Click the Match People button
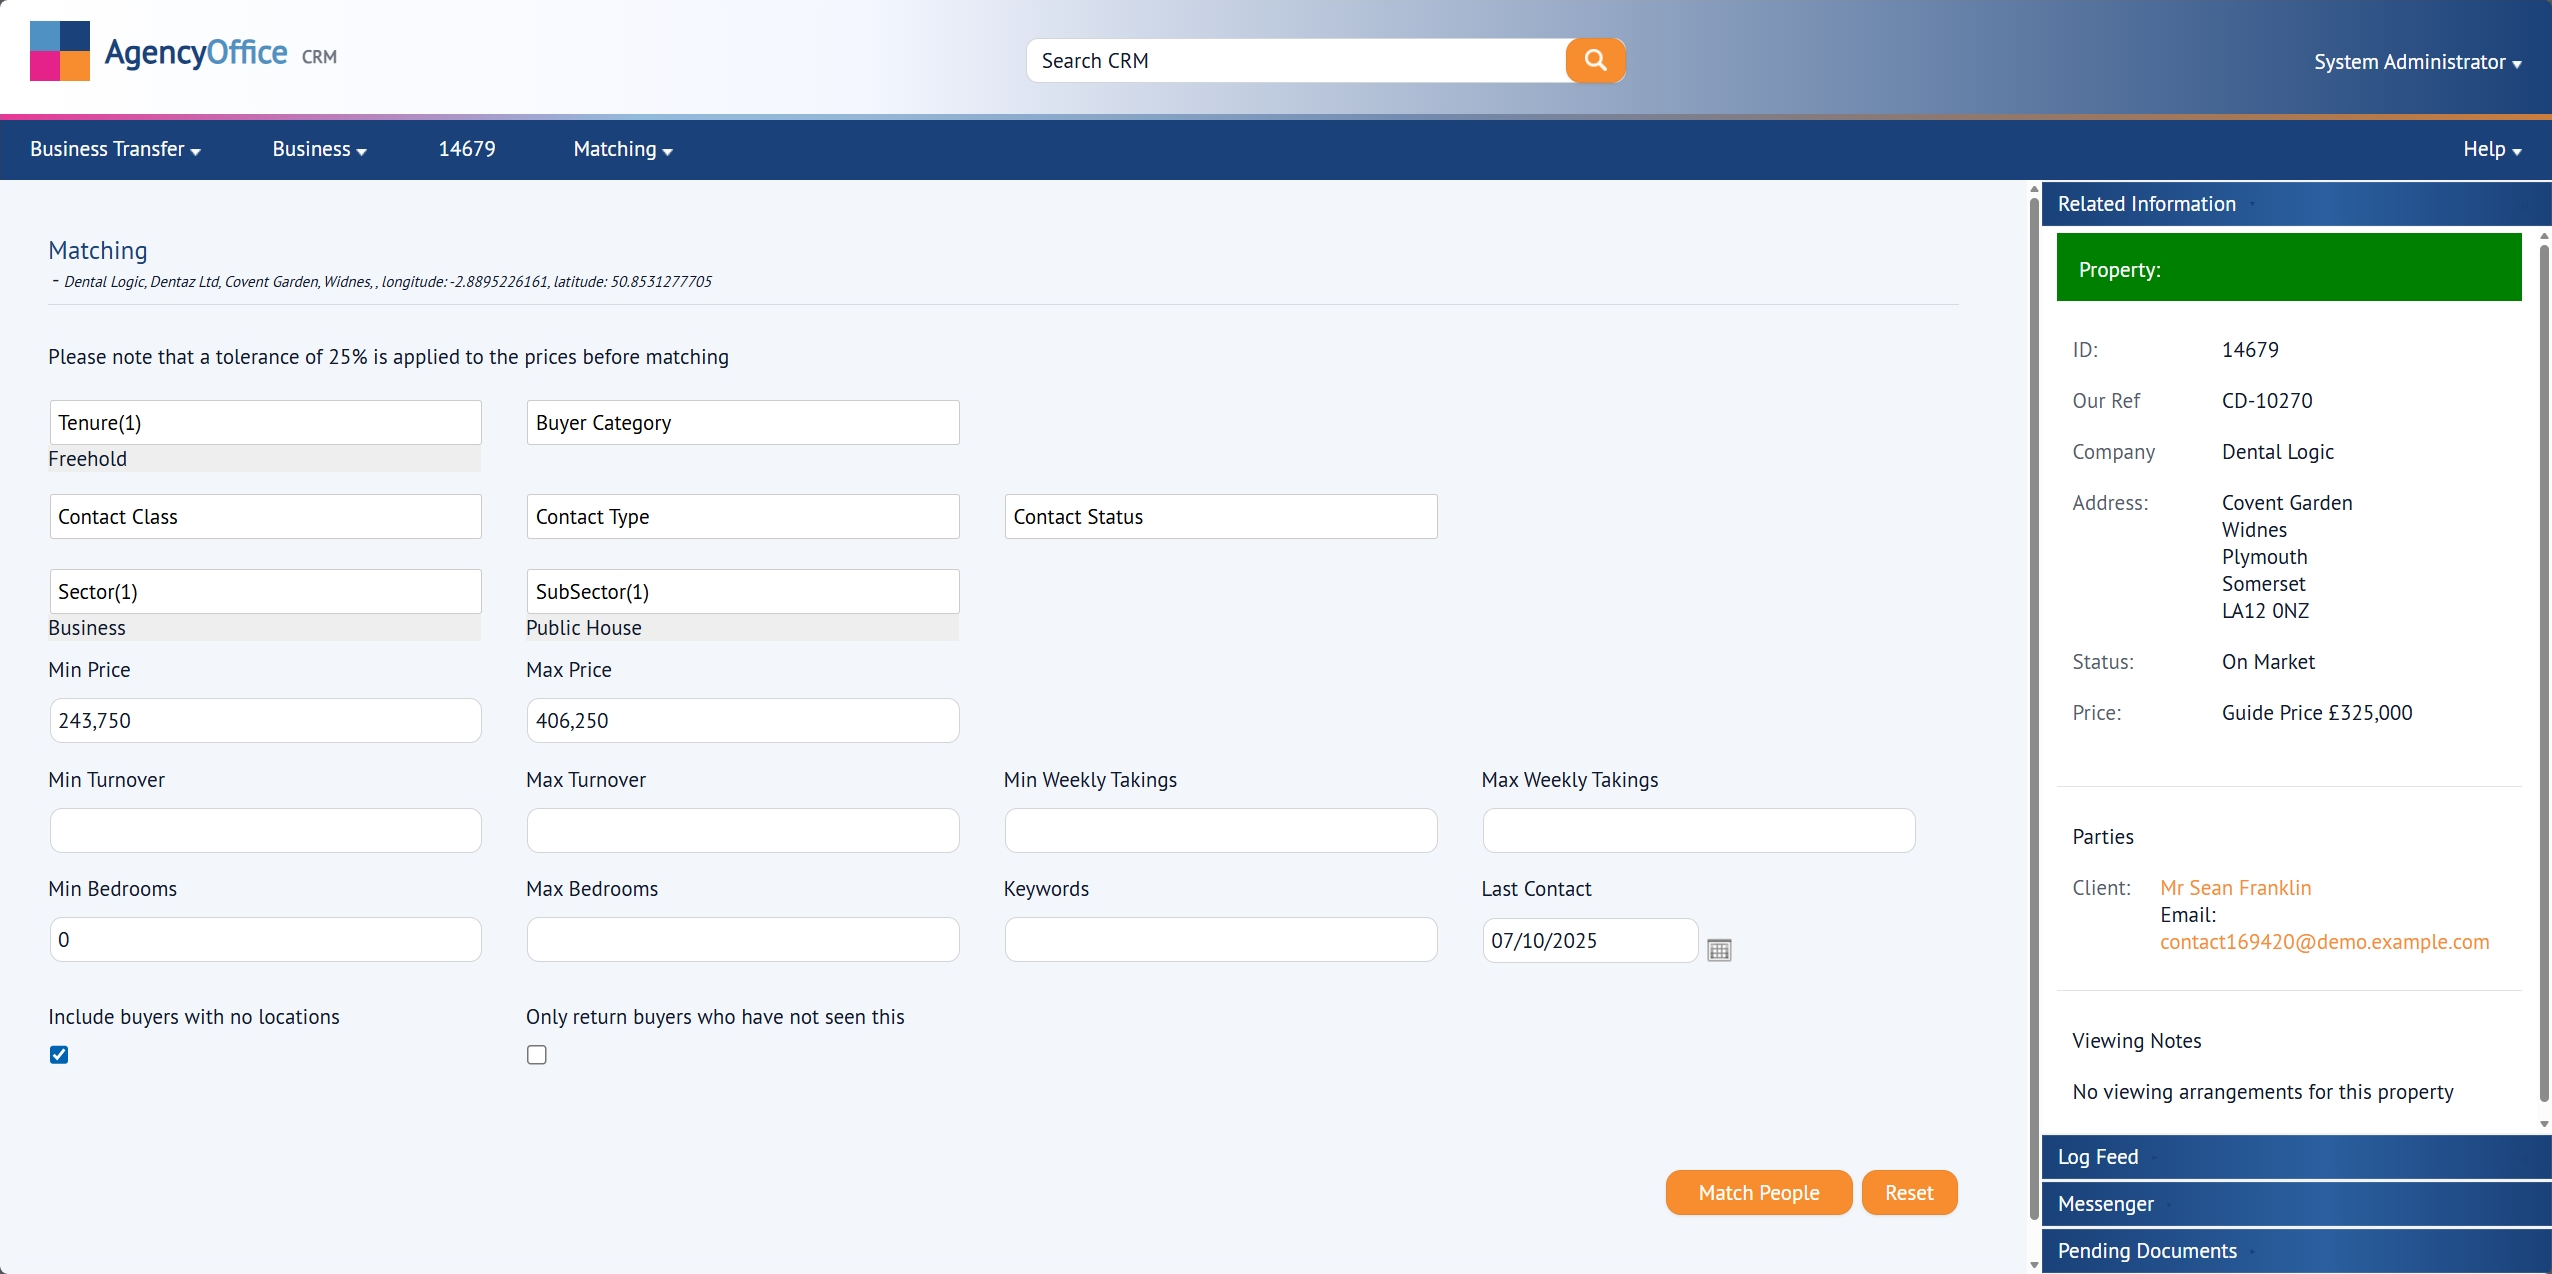The width and height of the screenshot is (2552, 1274). coord(1758,1192)
